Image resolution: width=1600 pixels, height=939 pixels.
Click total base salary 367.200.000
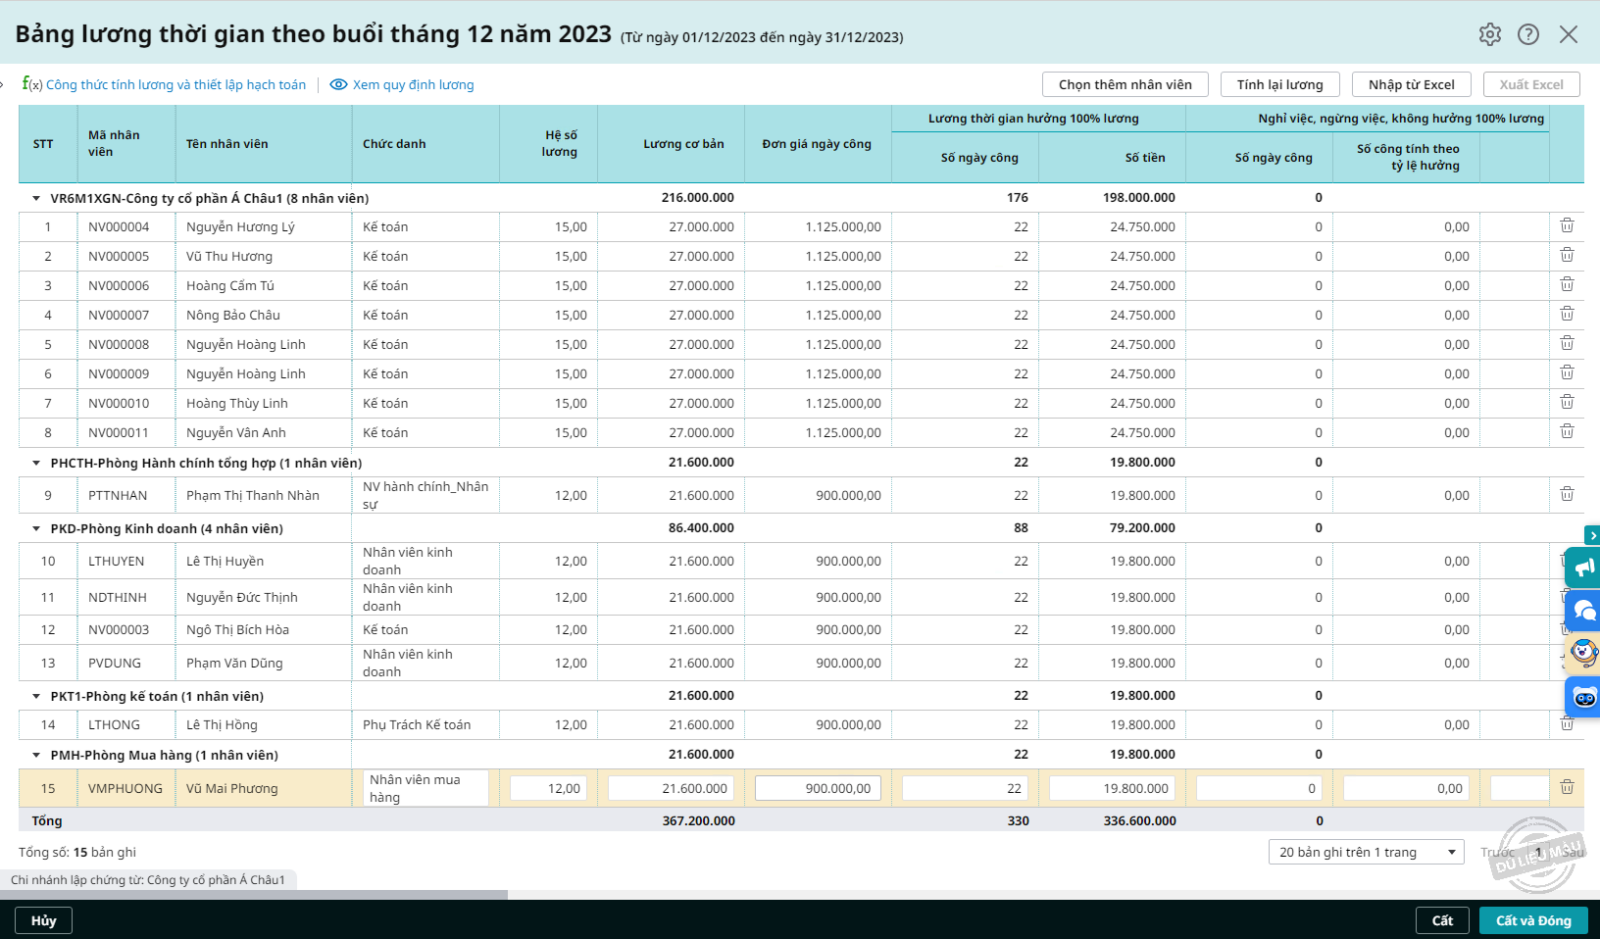pos(698,820)
